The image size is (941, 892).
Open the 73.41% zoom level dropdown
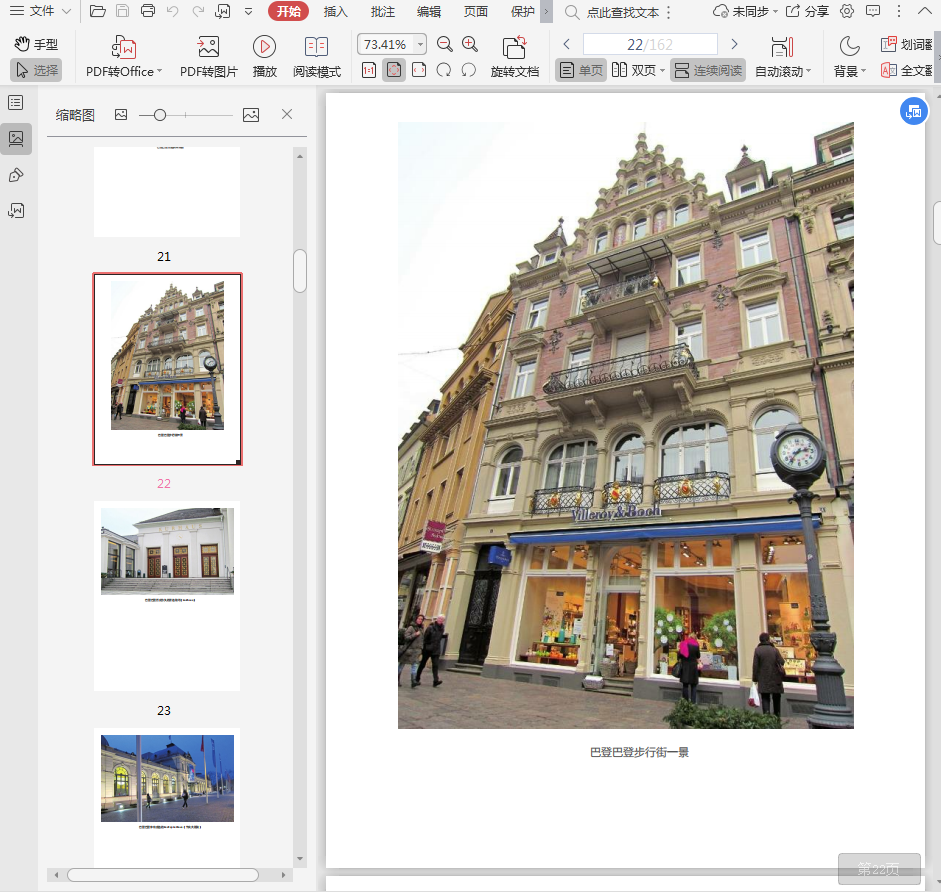420,45
